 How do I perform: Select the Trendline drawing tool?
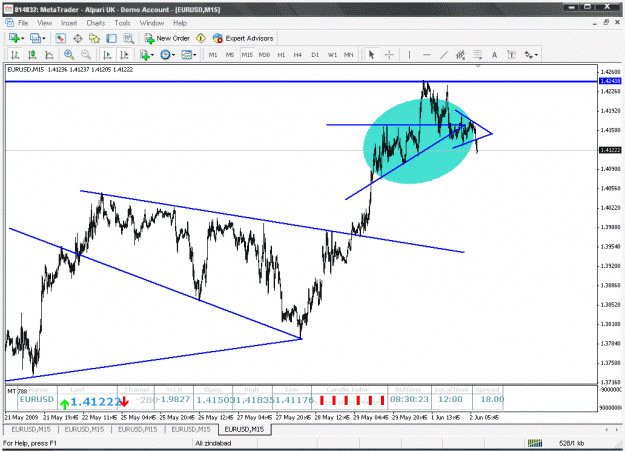[444, 55]
